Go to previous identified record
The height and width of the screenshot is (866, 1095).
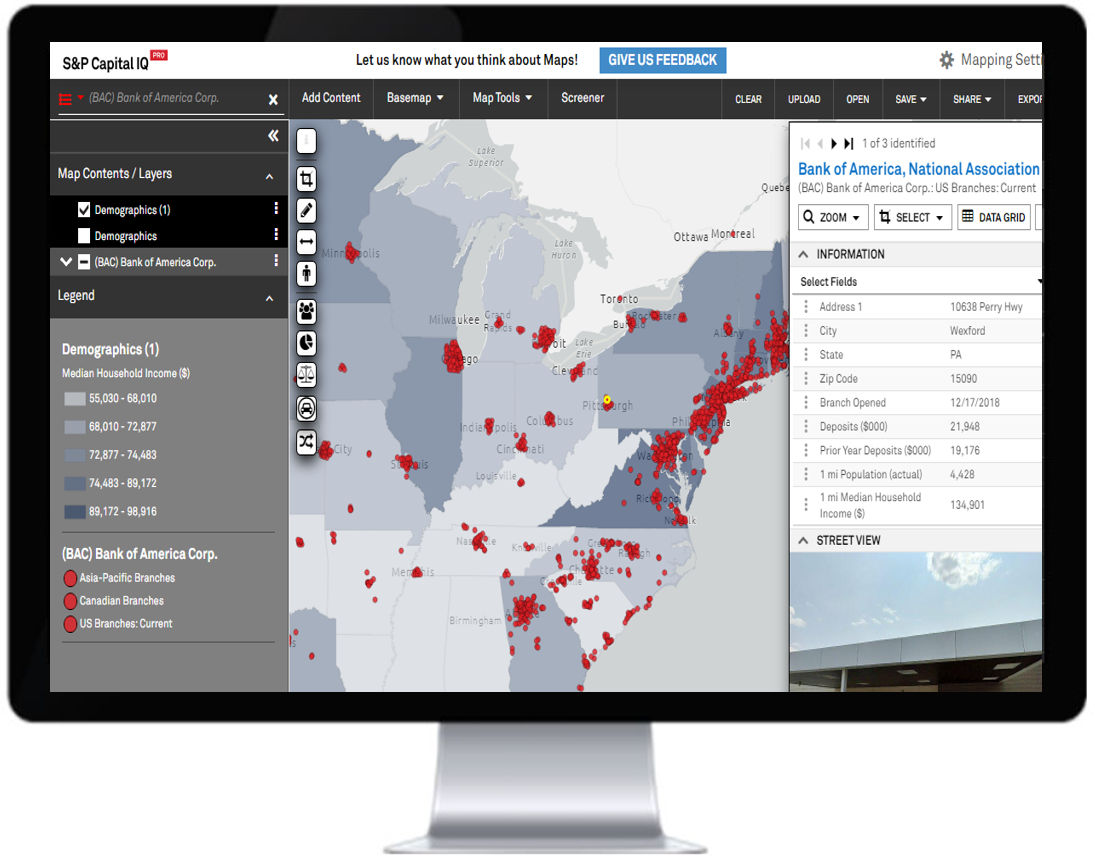pyautogui.click(x=821, y=143)
